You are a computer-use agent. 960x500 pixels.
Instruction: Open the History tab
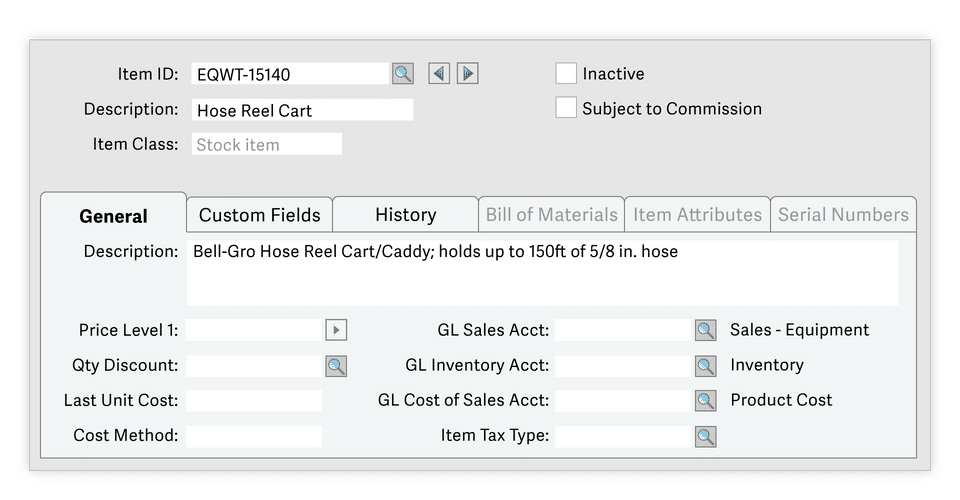point(405,215)
